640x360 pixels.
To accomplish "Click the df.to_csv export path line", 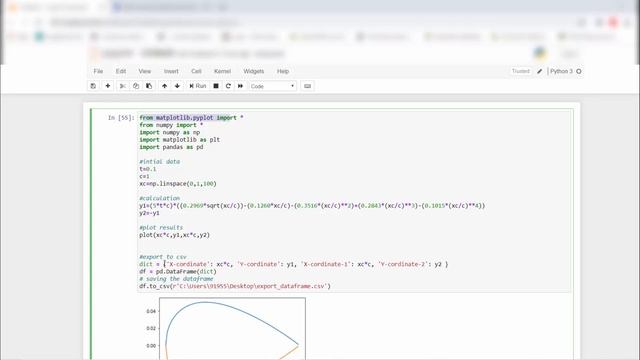I will click(x=235, y=286).
